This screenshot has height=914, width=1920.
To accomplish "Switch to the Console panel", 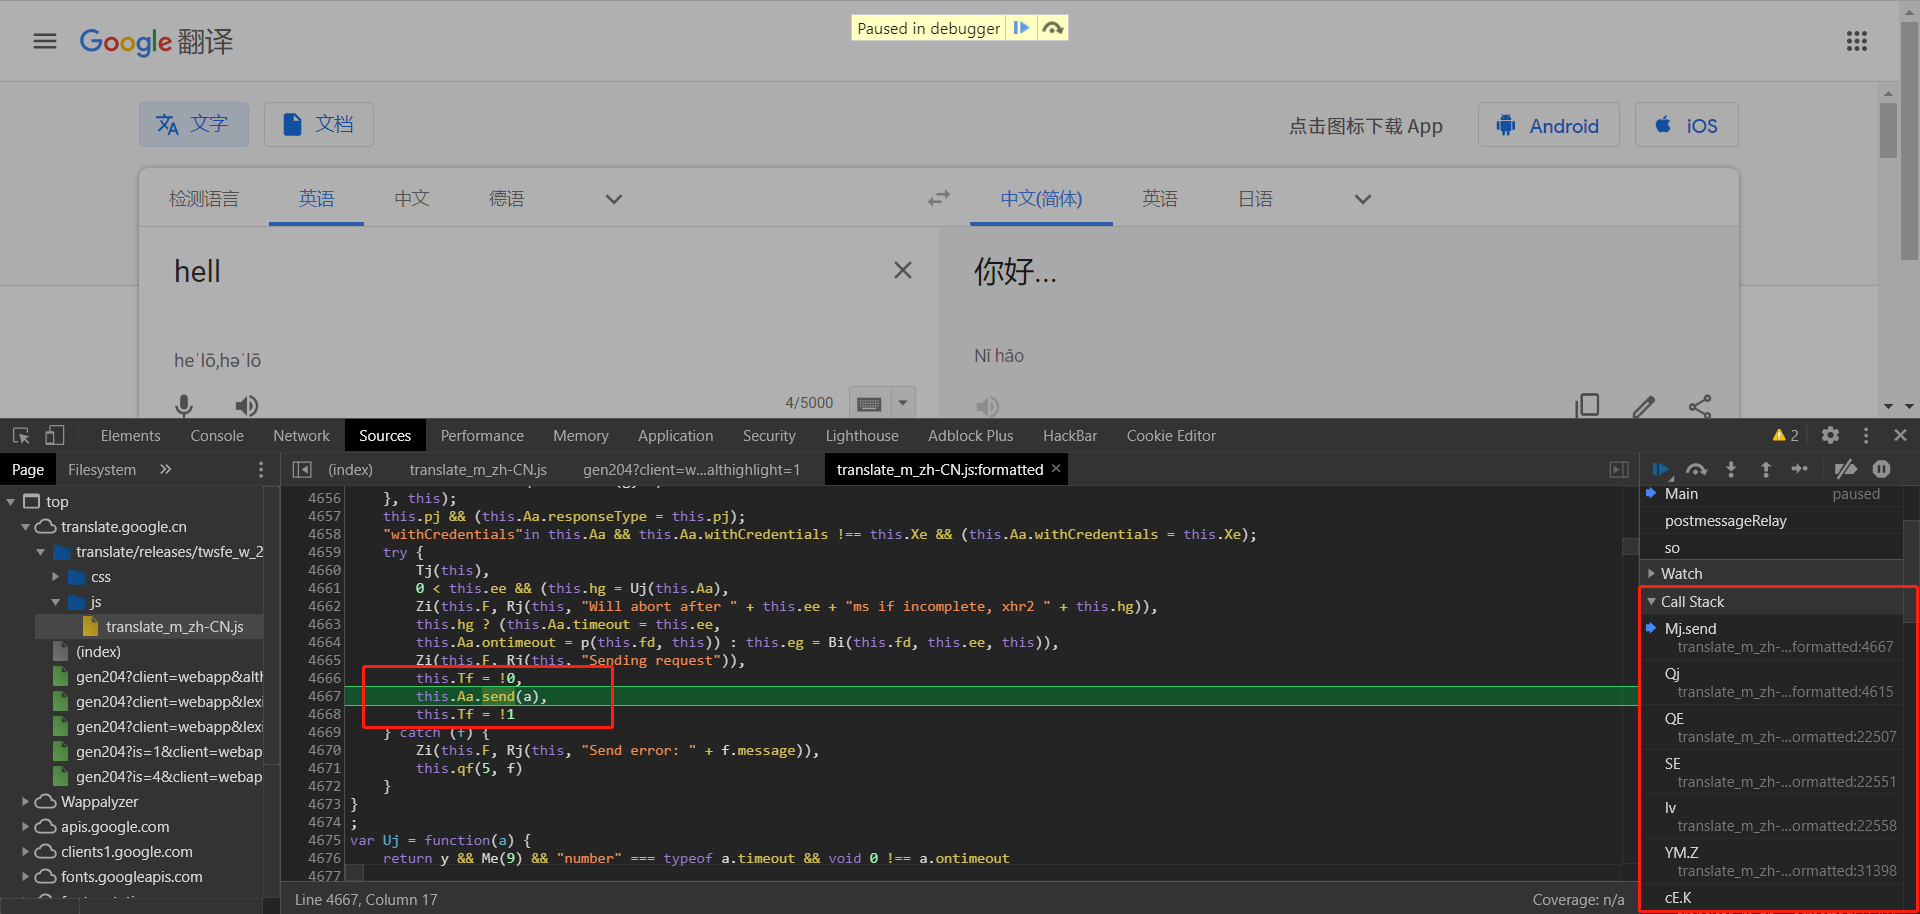I will (x=217, y=436).
